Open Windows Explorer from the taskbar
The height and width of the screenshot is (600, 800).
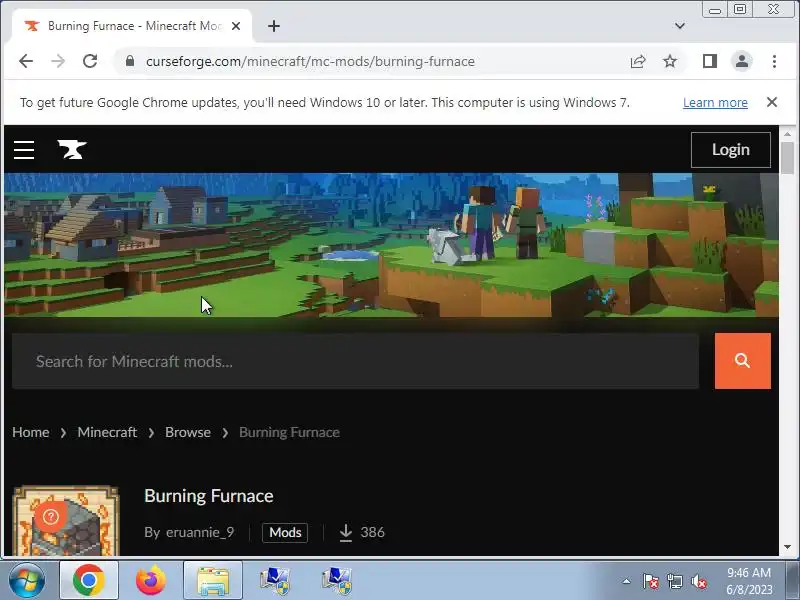pos(213,581)
